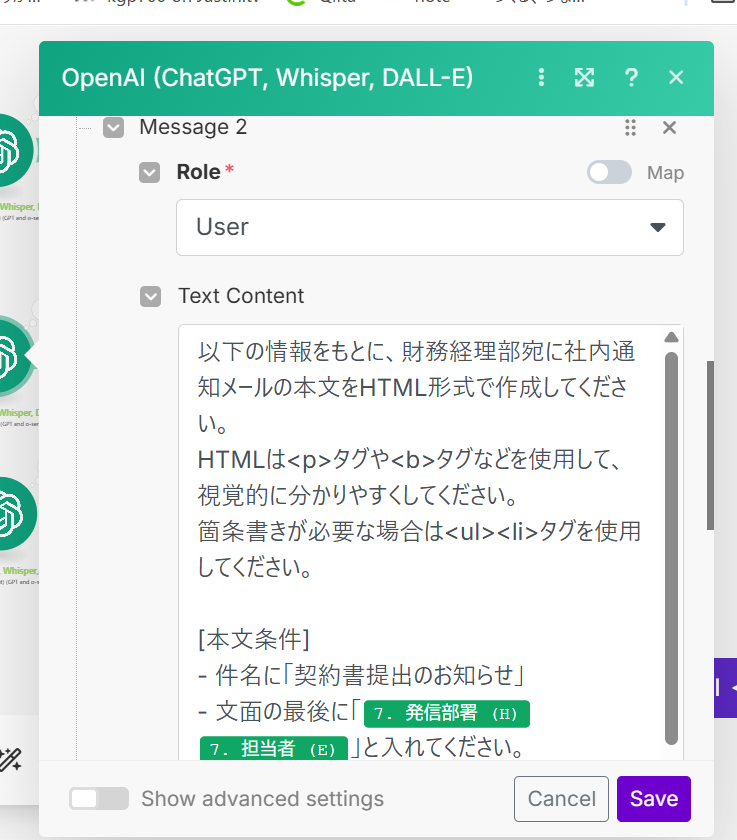Click the middle OpenAI module node on canvas
The width and height of the screenshot is (737, 840).
pos(13,357)
